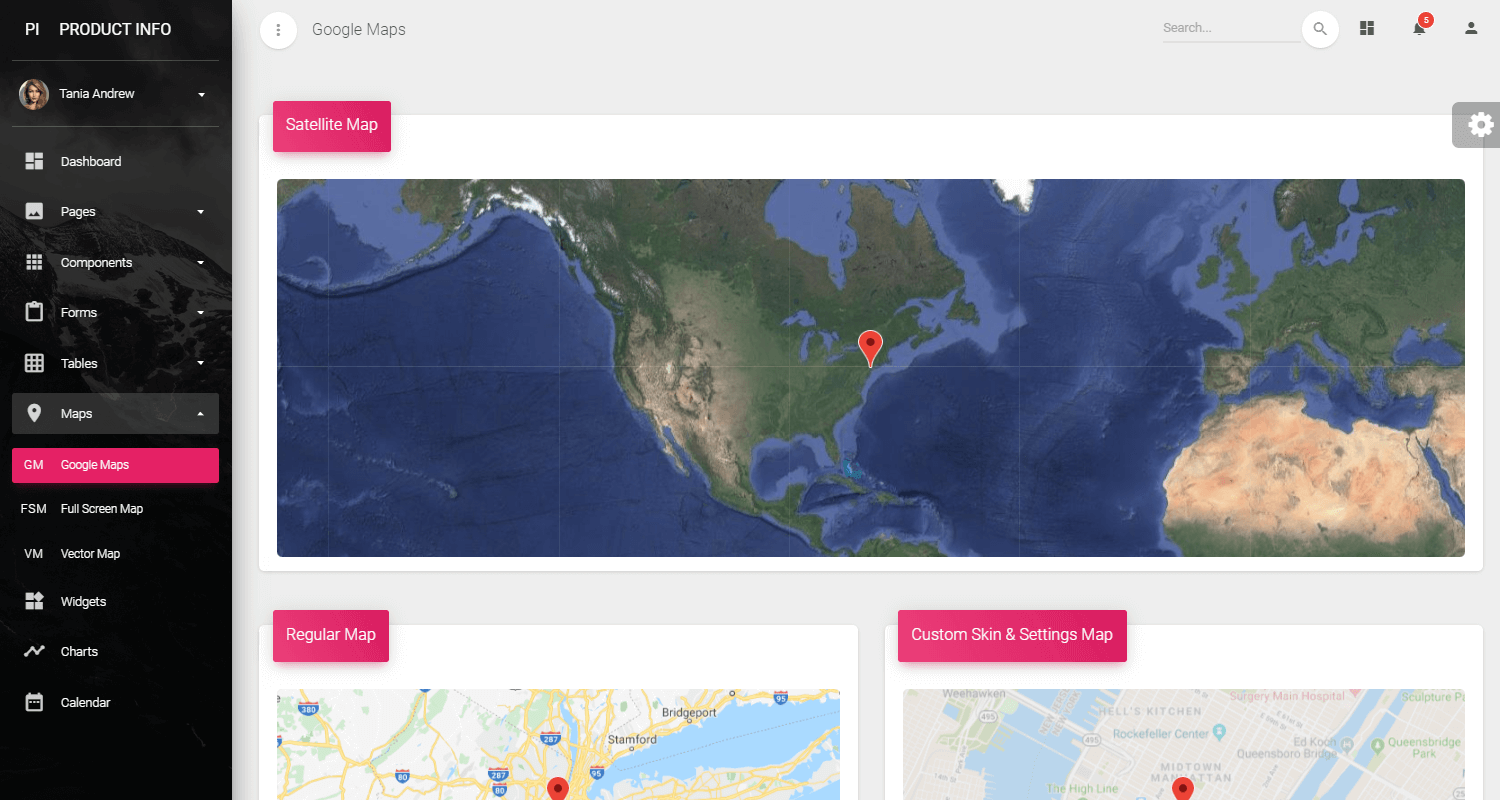Click the Dashboard grid icon in sidebar
1500x800 pixels.
click(x=34, y=161)
